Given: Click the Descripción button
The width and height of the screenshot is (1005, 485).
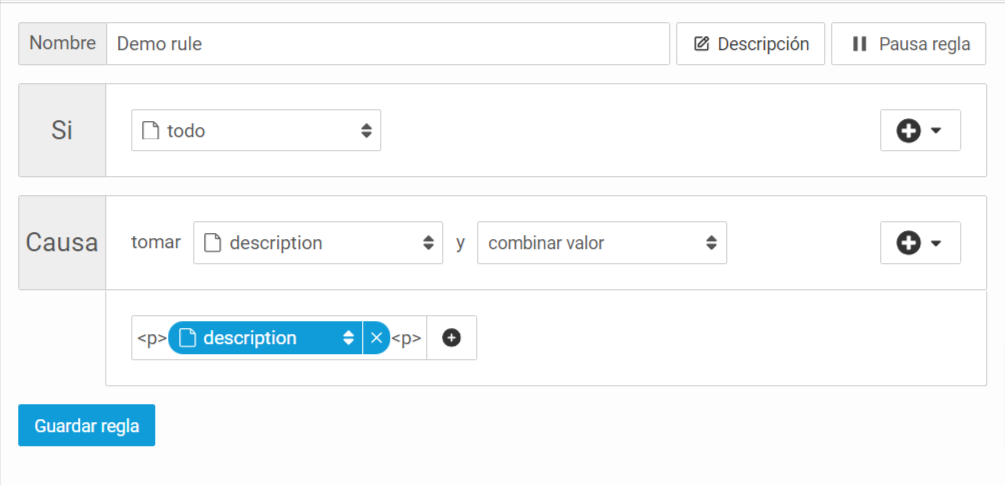Looking at the screenshot, I should [751, 44].
